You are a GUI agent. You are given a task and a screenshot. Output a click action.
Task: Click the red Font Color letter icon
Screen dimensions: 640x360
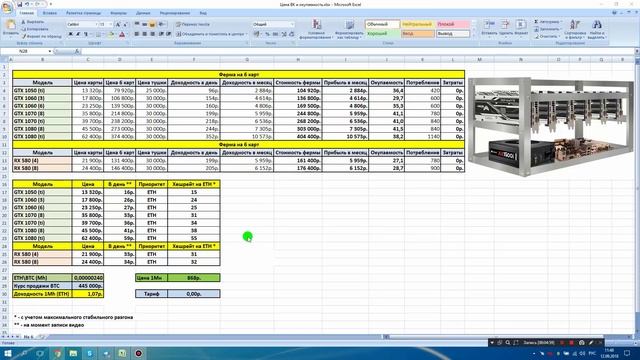pos(122,34)
